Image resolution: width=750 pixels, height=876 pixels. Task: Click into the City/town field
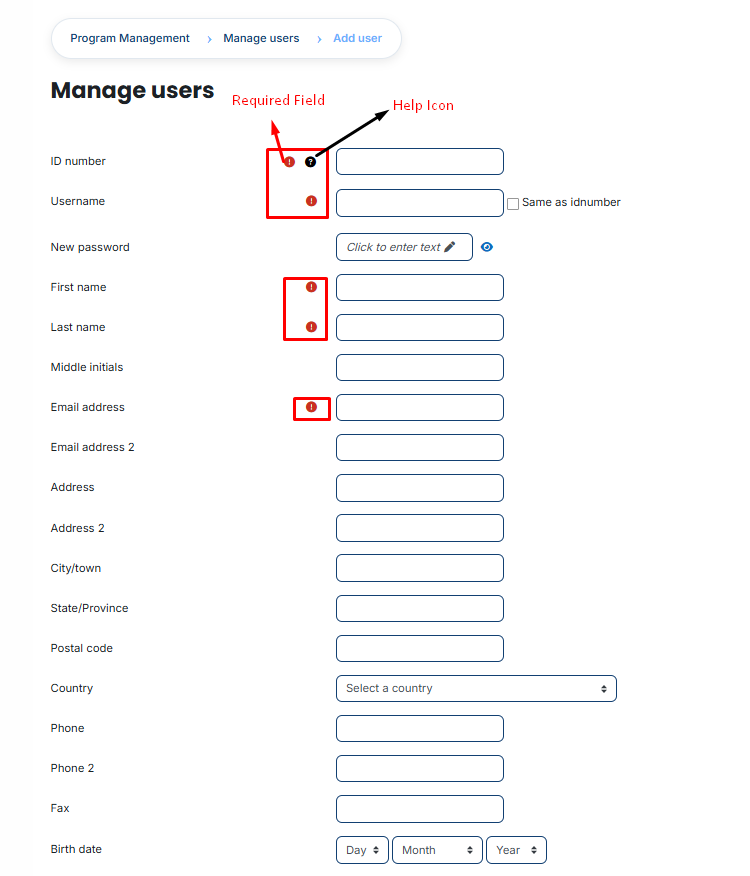tap(420, 568)
